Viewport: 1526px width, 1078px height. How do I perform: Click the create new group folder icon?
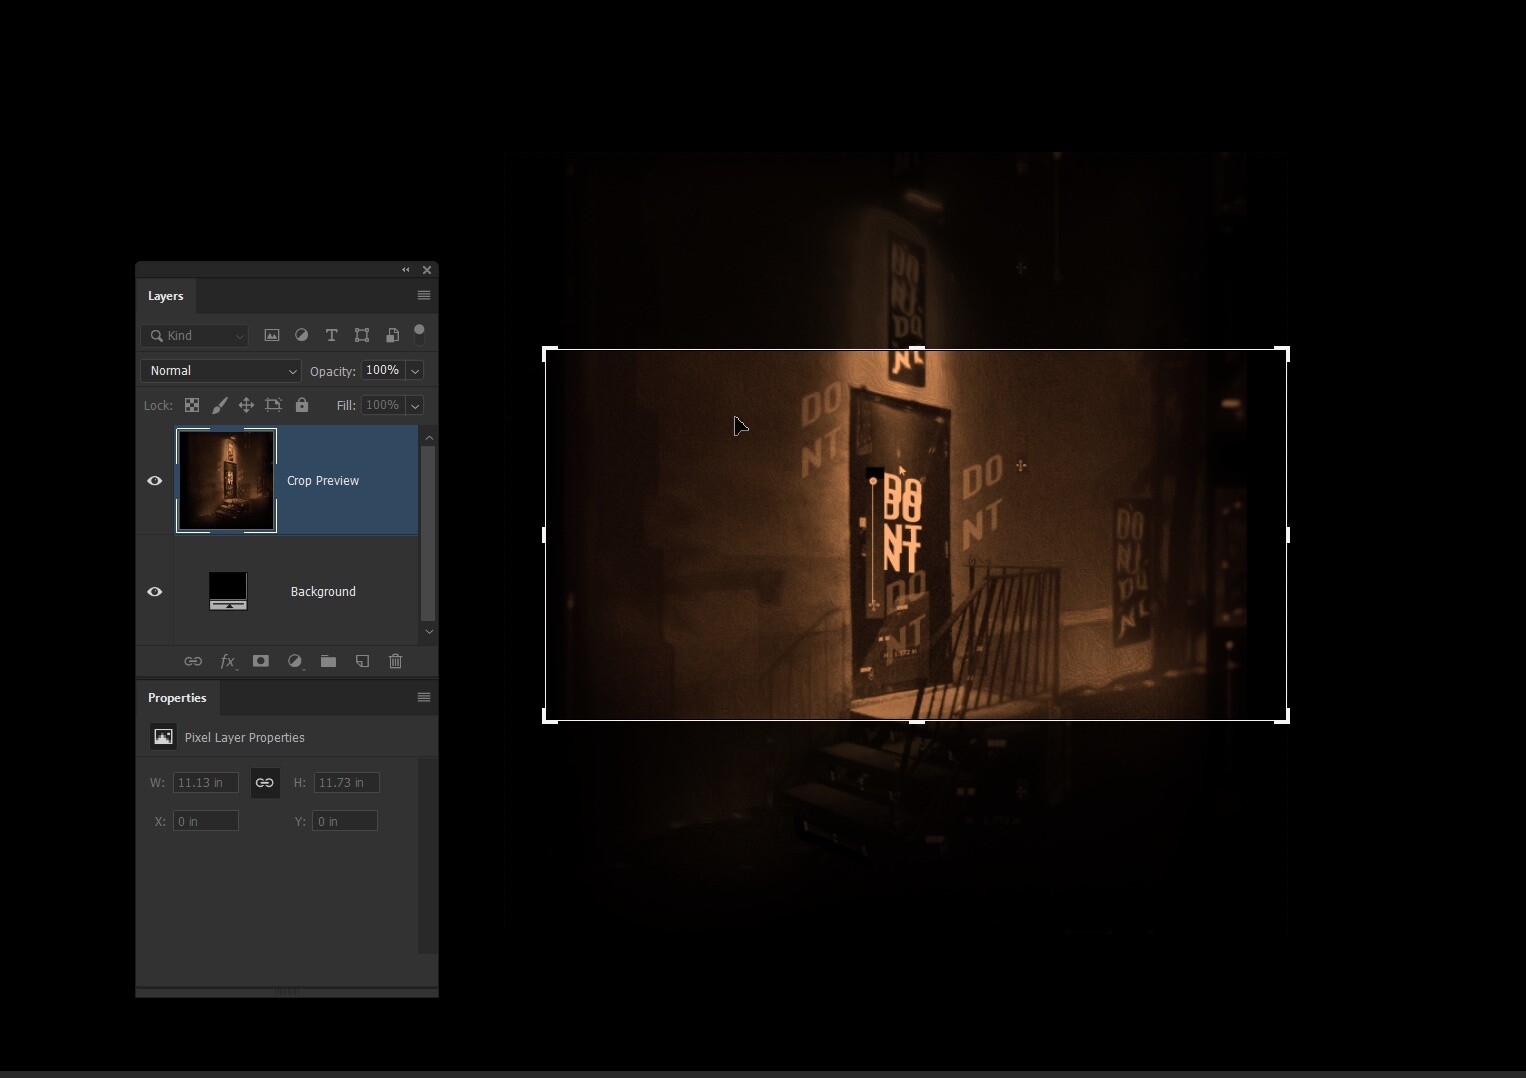[x=328, y=661]
